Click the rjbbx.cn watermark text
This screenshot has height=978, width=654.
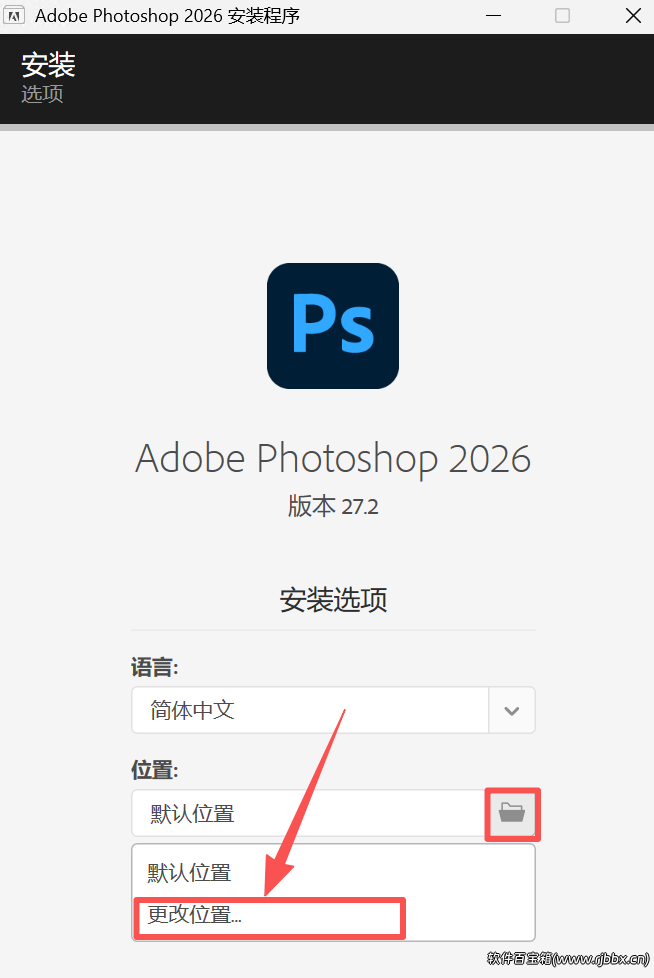coord(568,959)
